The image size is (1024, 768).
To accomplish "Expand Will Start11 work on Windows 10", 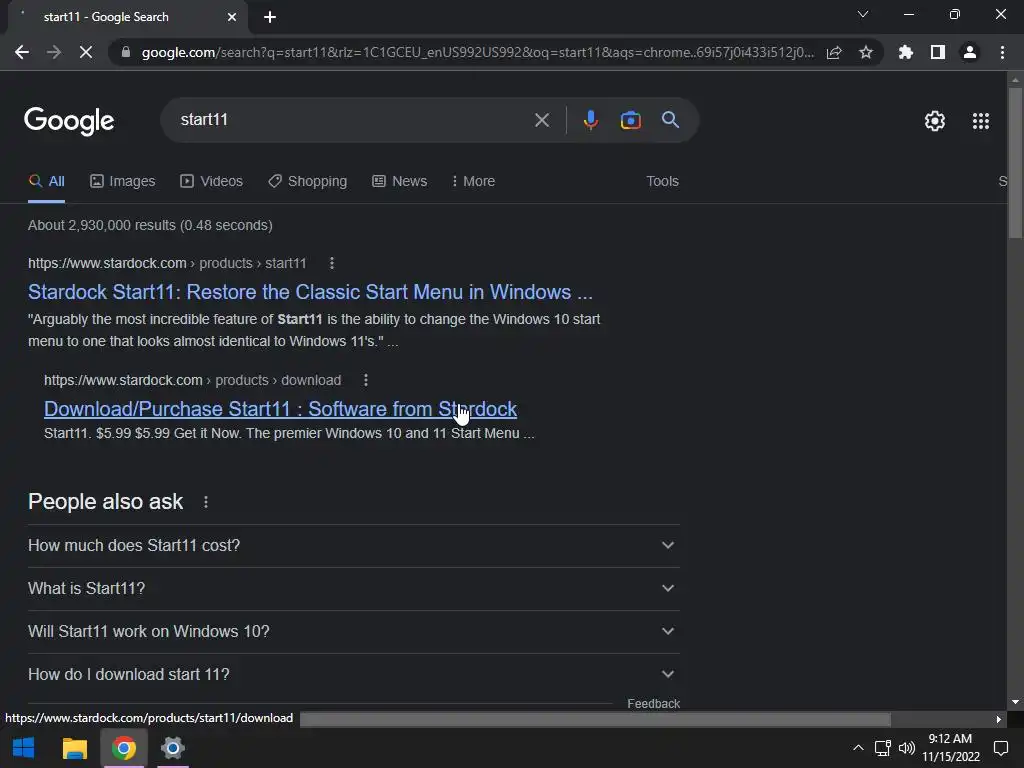I will pyautogui.click(x=353, y=632).
